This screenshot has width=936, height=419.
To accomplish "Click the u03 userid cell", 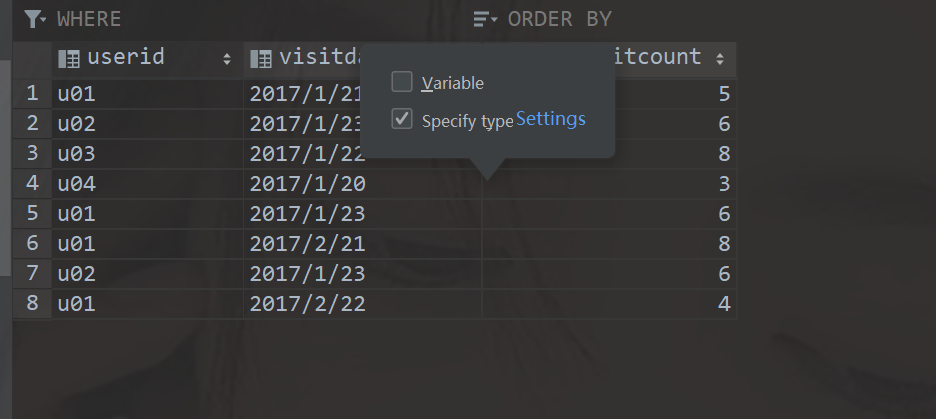I will coord(76,154).
